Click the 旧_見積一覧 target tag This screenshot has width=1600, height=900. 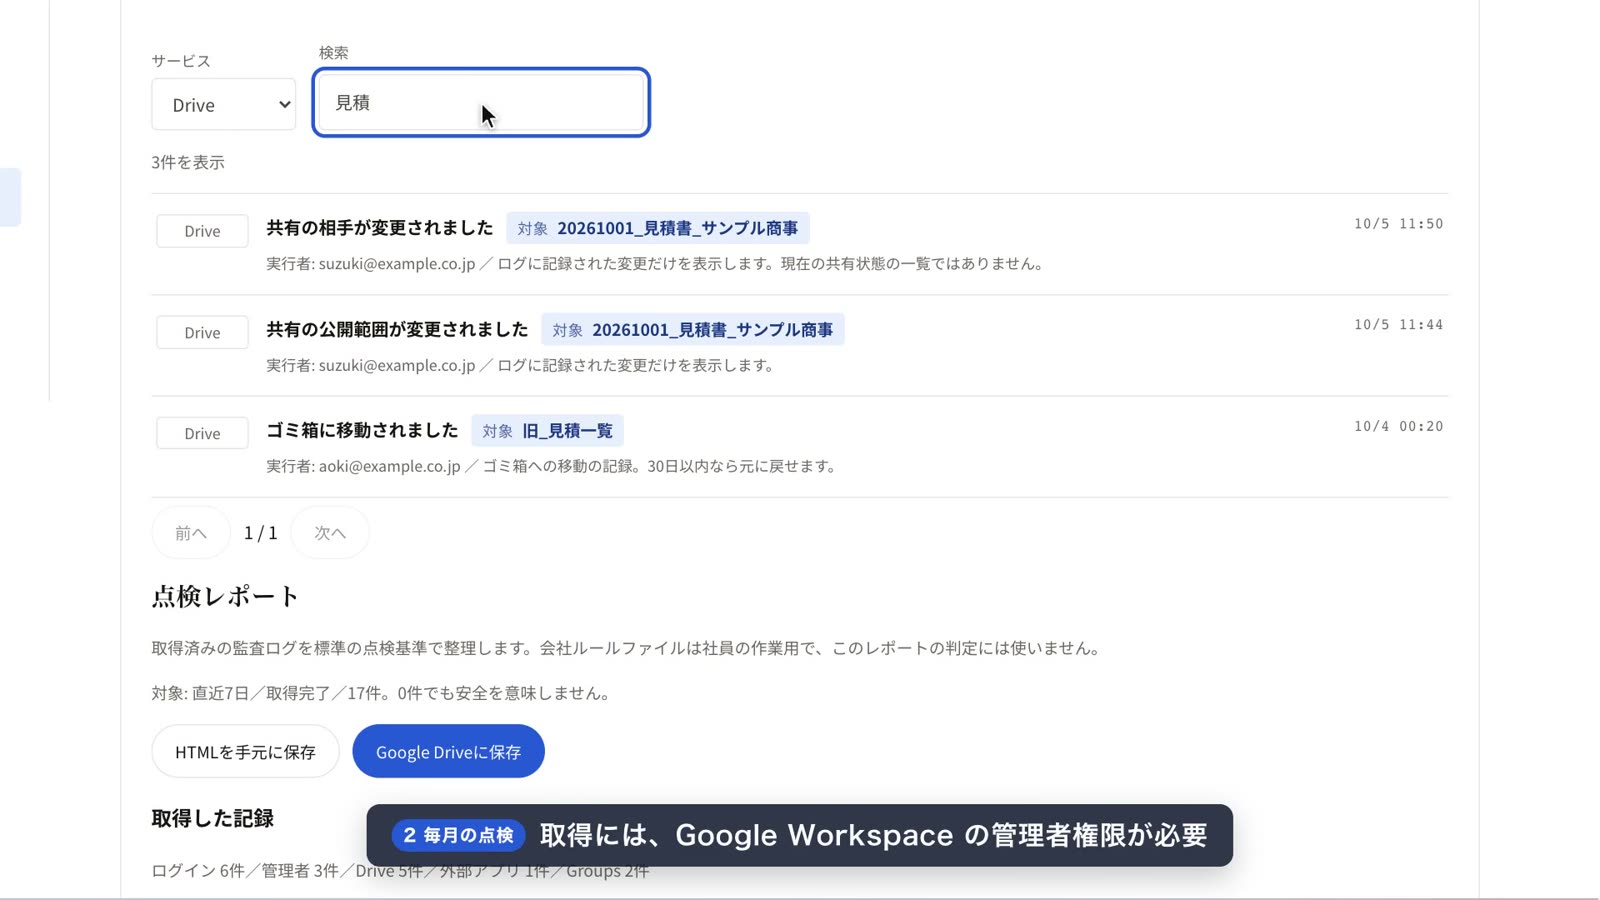pos(548,431)
